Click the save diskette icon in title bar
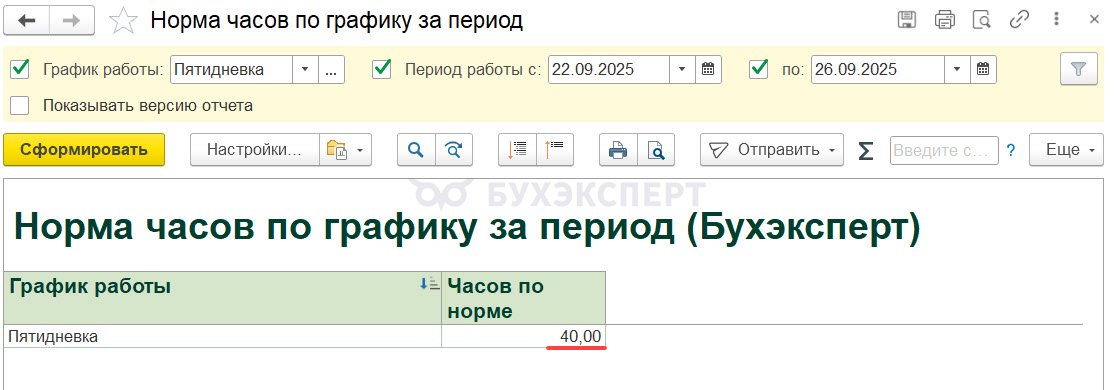 [x=907, y=20]
